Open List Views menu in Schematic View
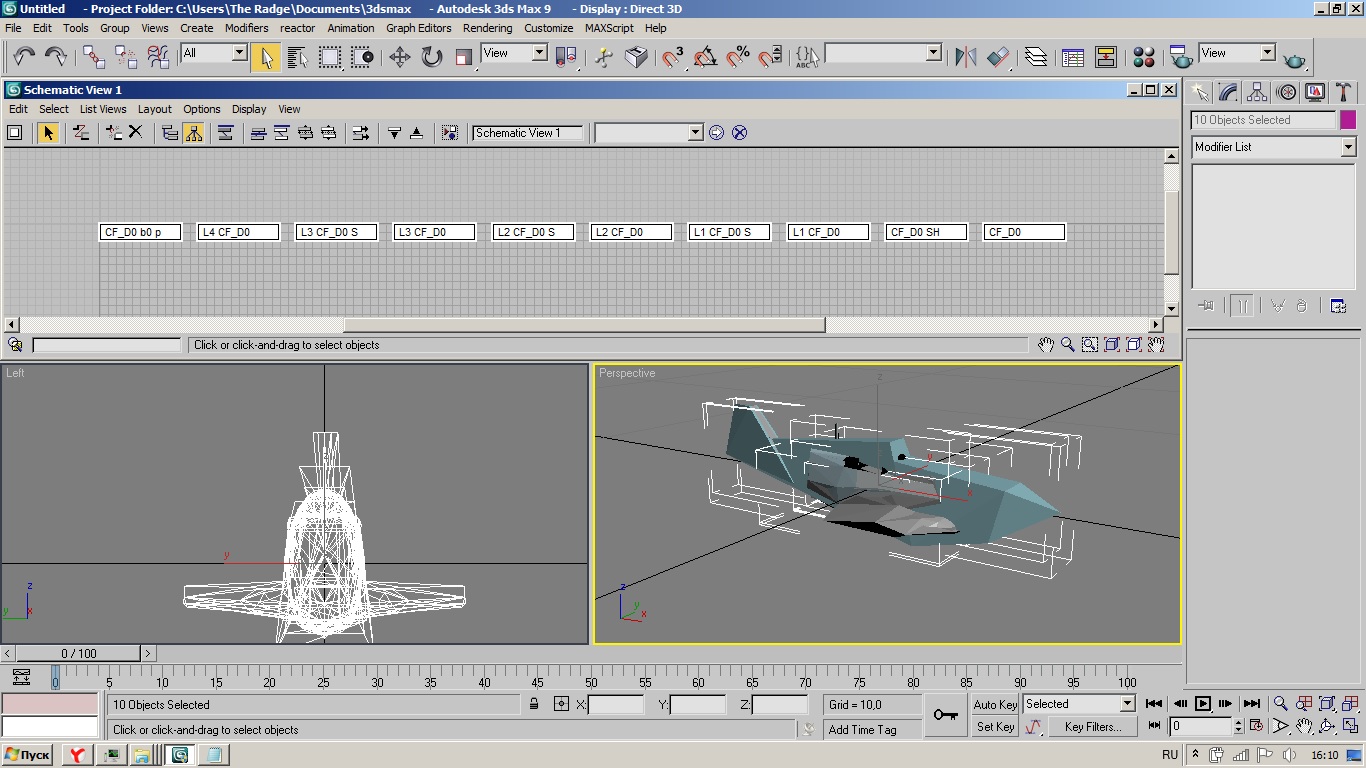The width and height of the screenshot is (1366, 768). [103, 109]
